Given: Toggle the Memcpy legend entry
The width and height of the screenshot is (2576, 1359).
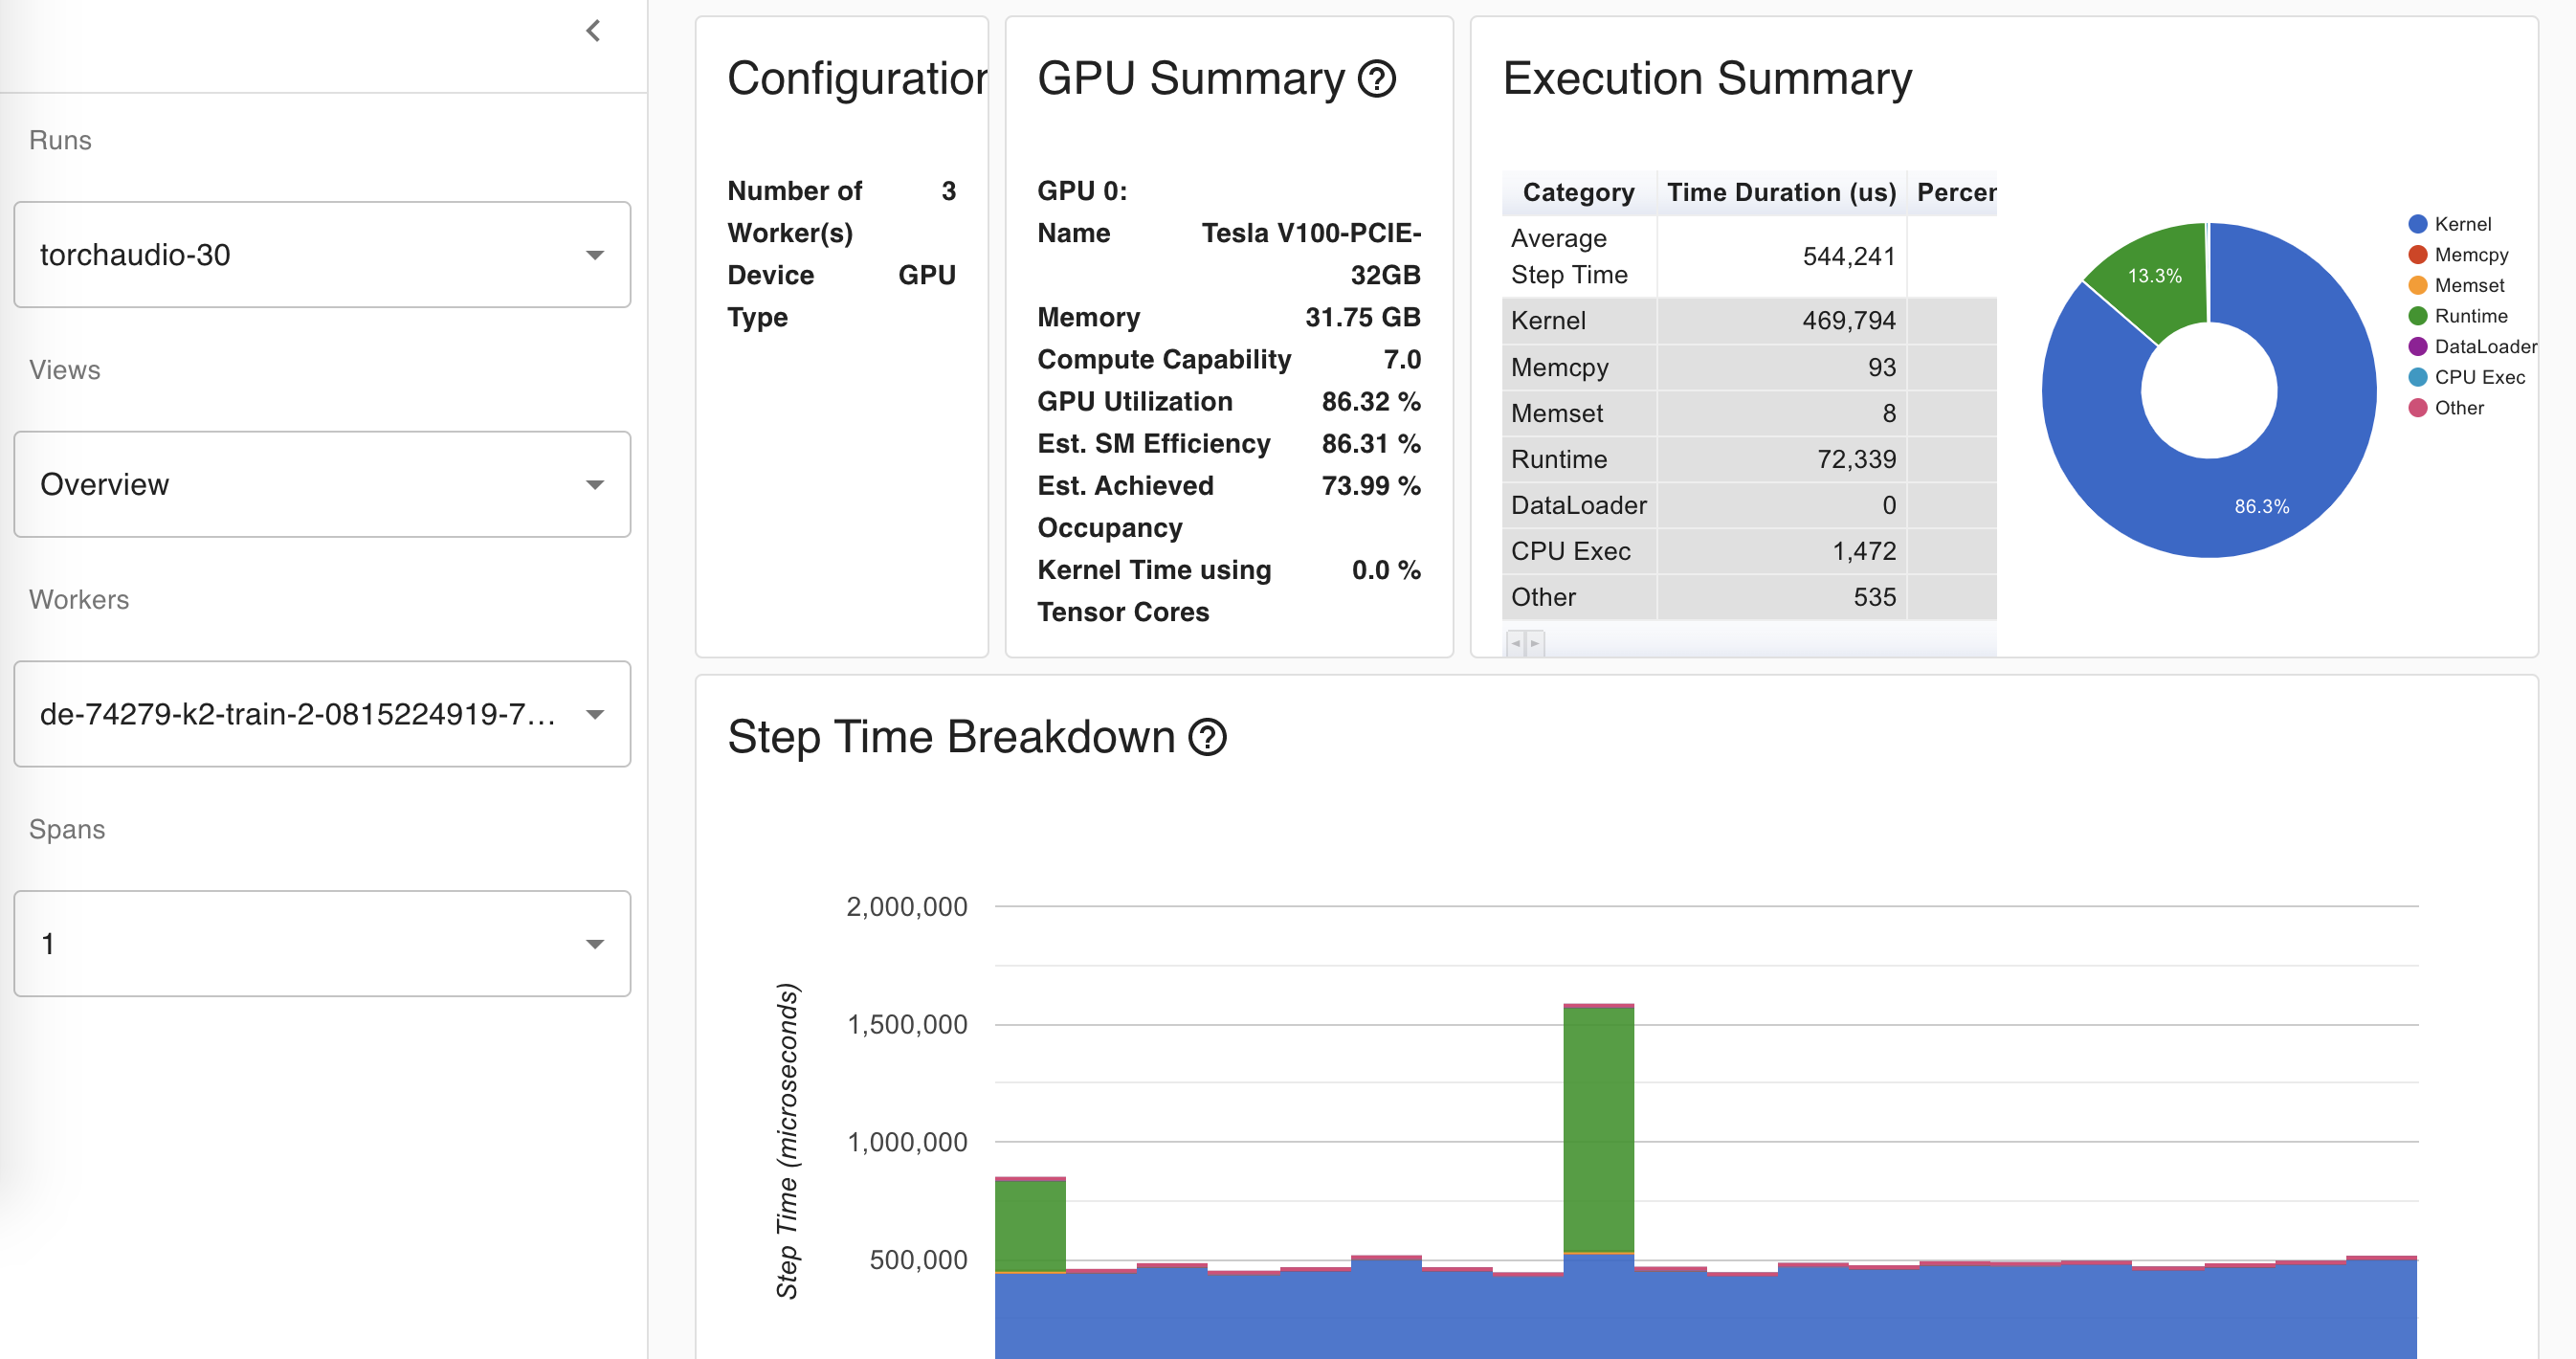Looking at the screenshot, I should [x=2469, y=255].
